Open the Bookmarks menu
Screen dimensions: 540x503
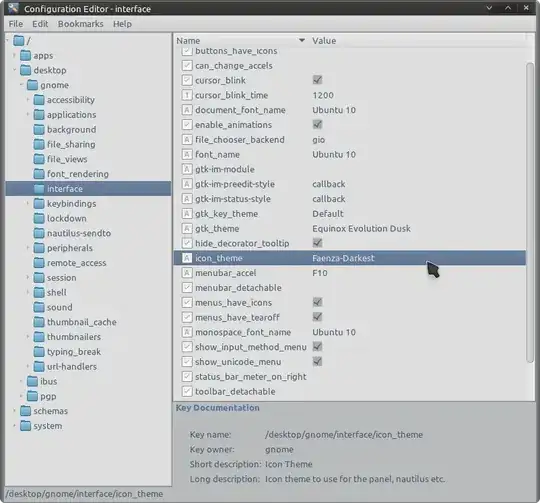click(81, 24)
